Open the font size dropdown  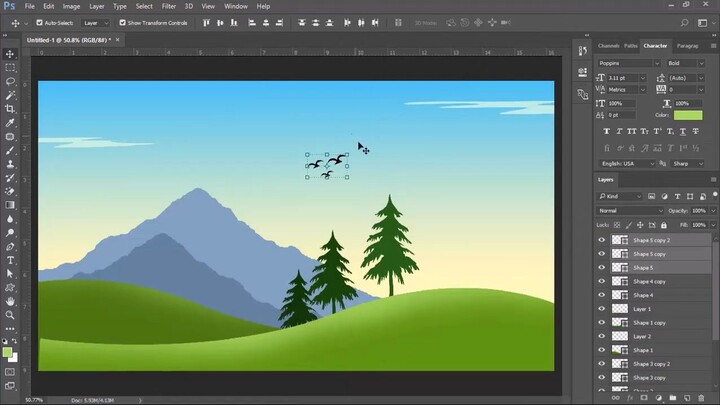tap(642, 78)
